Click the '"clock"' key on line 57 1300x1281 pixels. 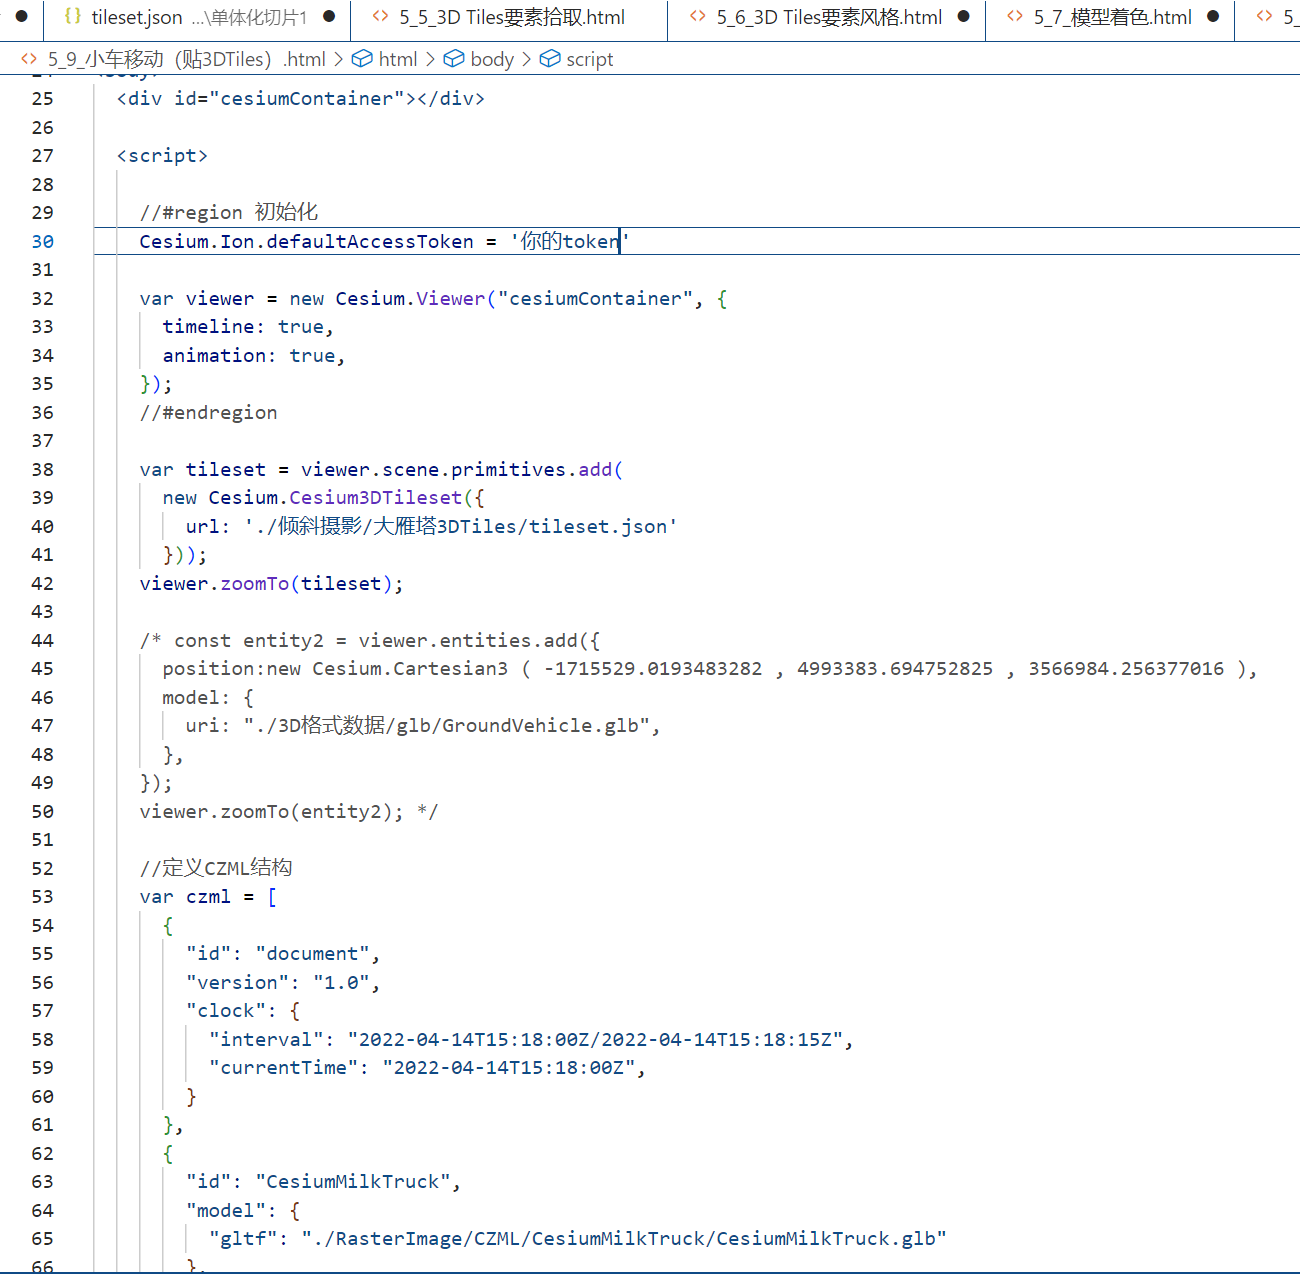(x=226, y=1011)
